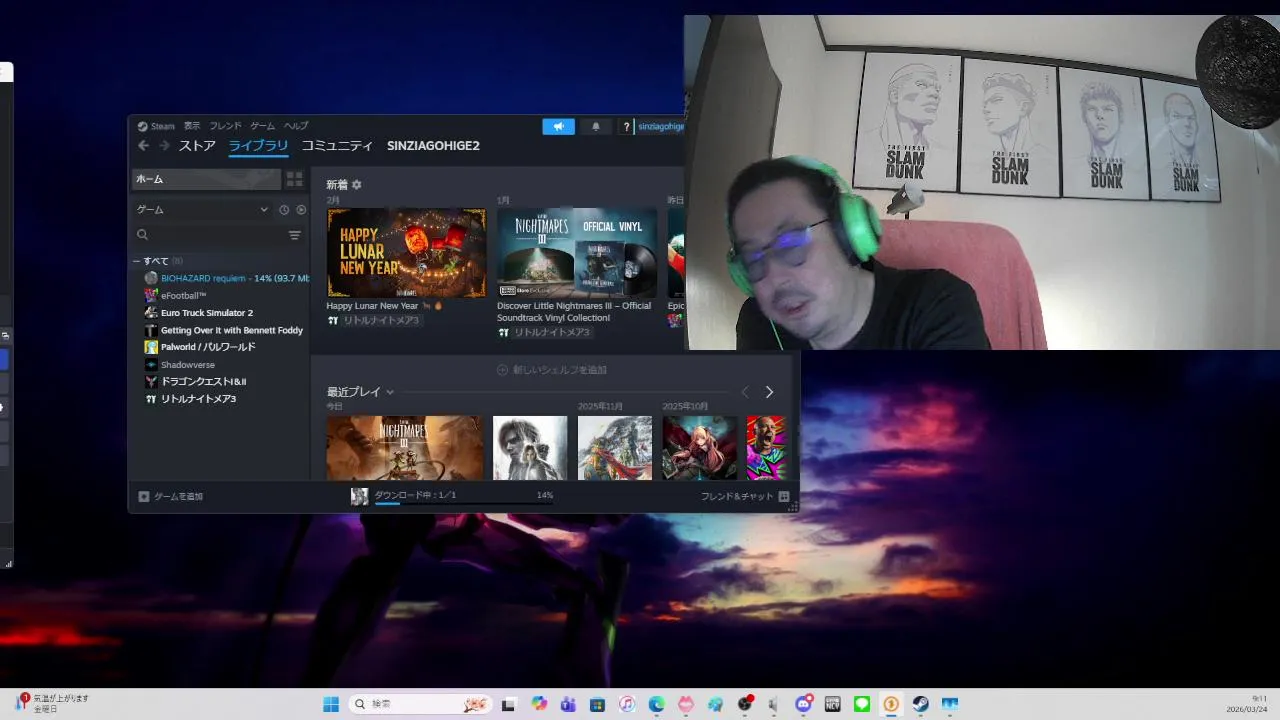Open iTunes music taskbar icon
This screenshot has width=1280, height=720.
pos(627,704)
